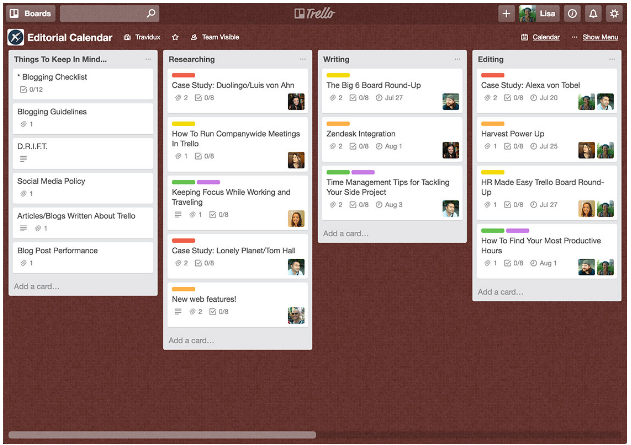
Task: Click the Editorial Calendar board title
Action: (x=70, y=37)
